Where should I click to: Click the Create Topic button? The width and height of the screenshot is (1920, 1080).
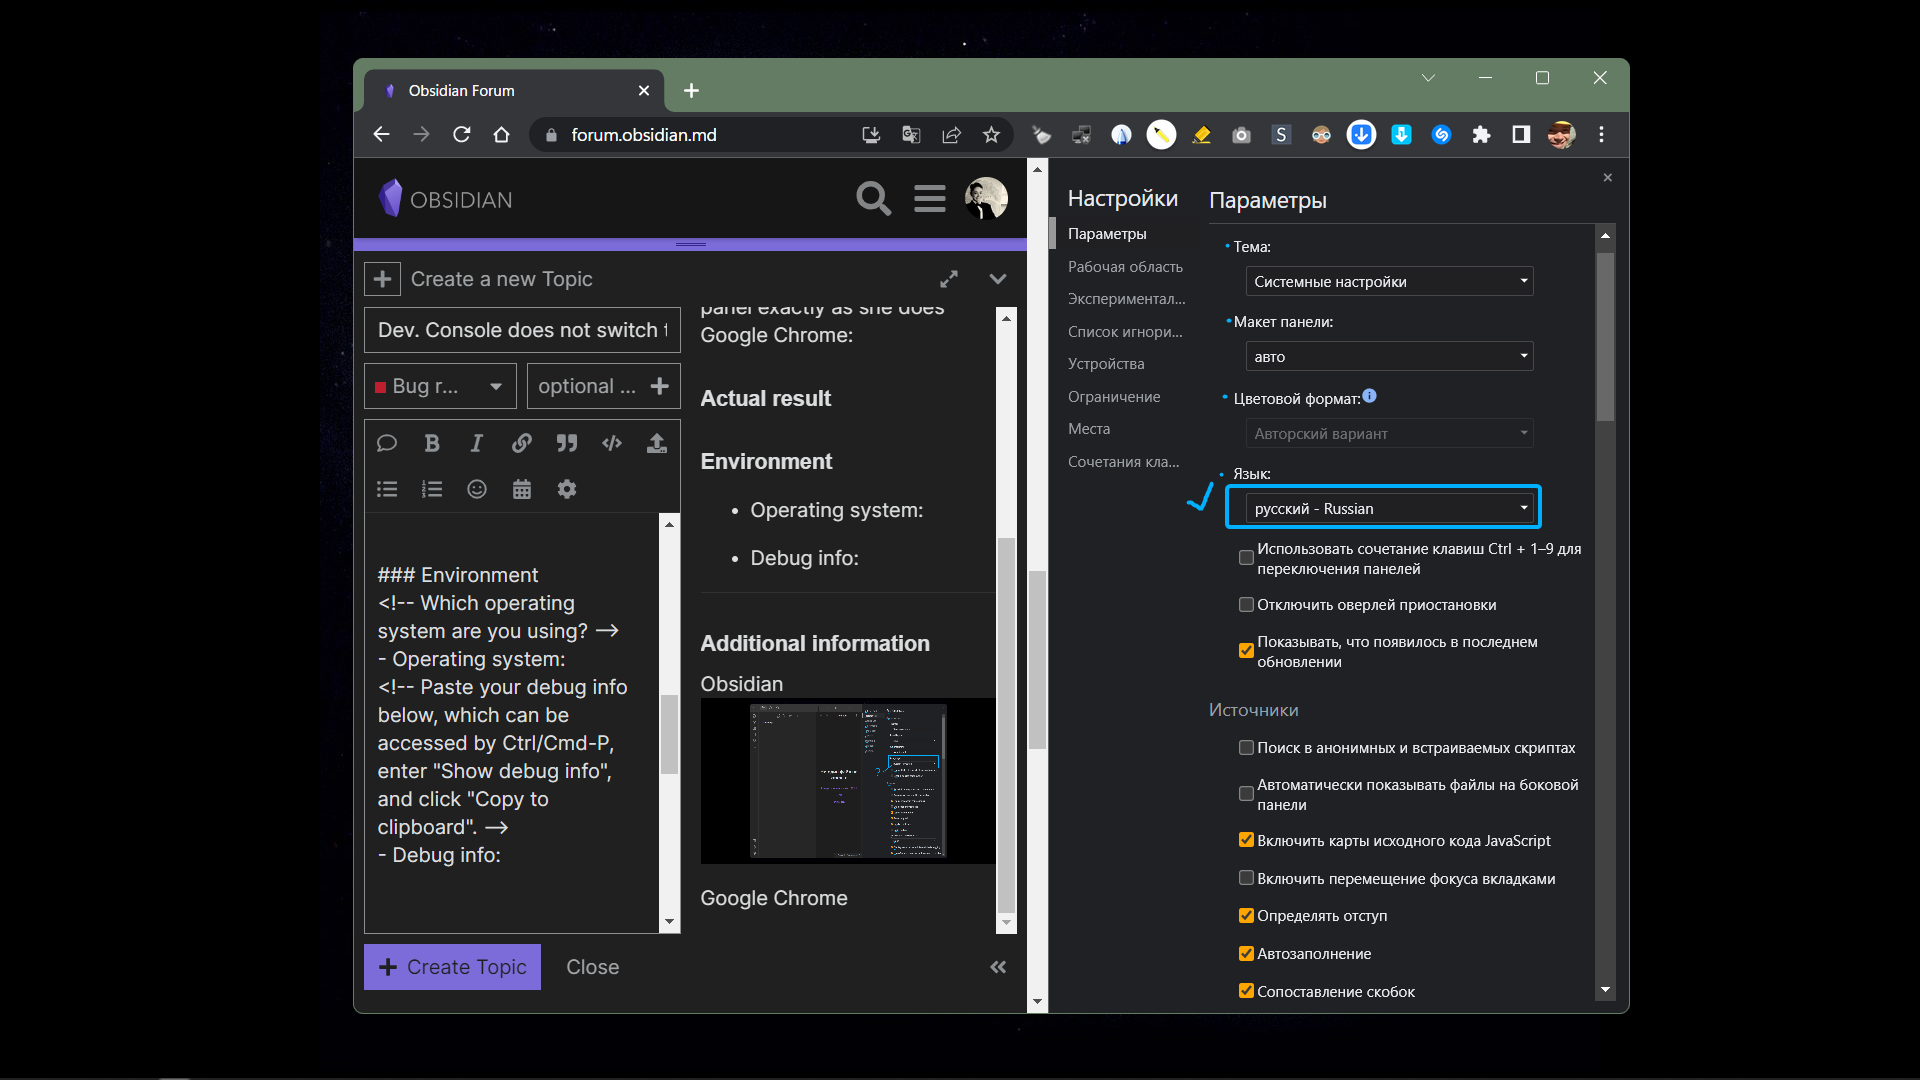(452, 967)
